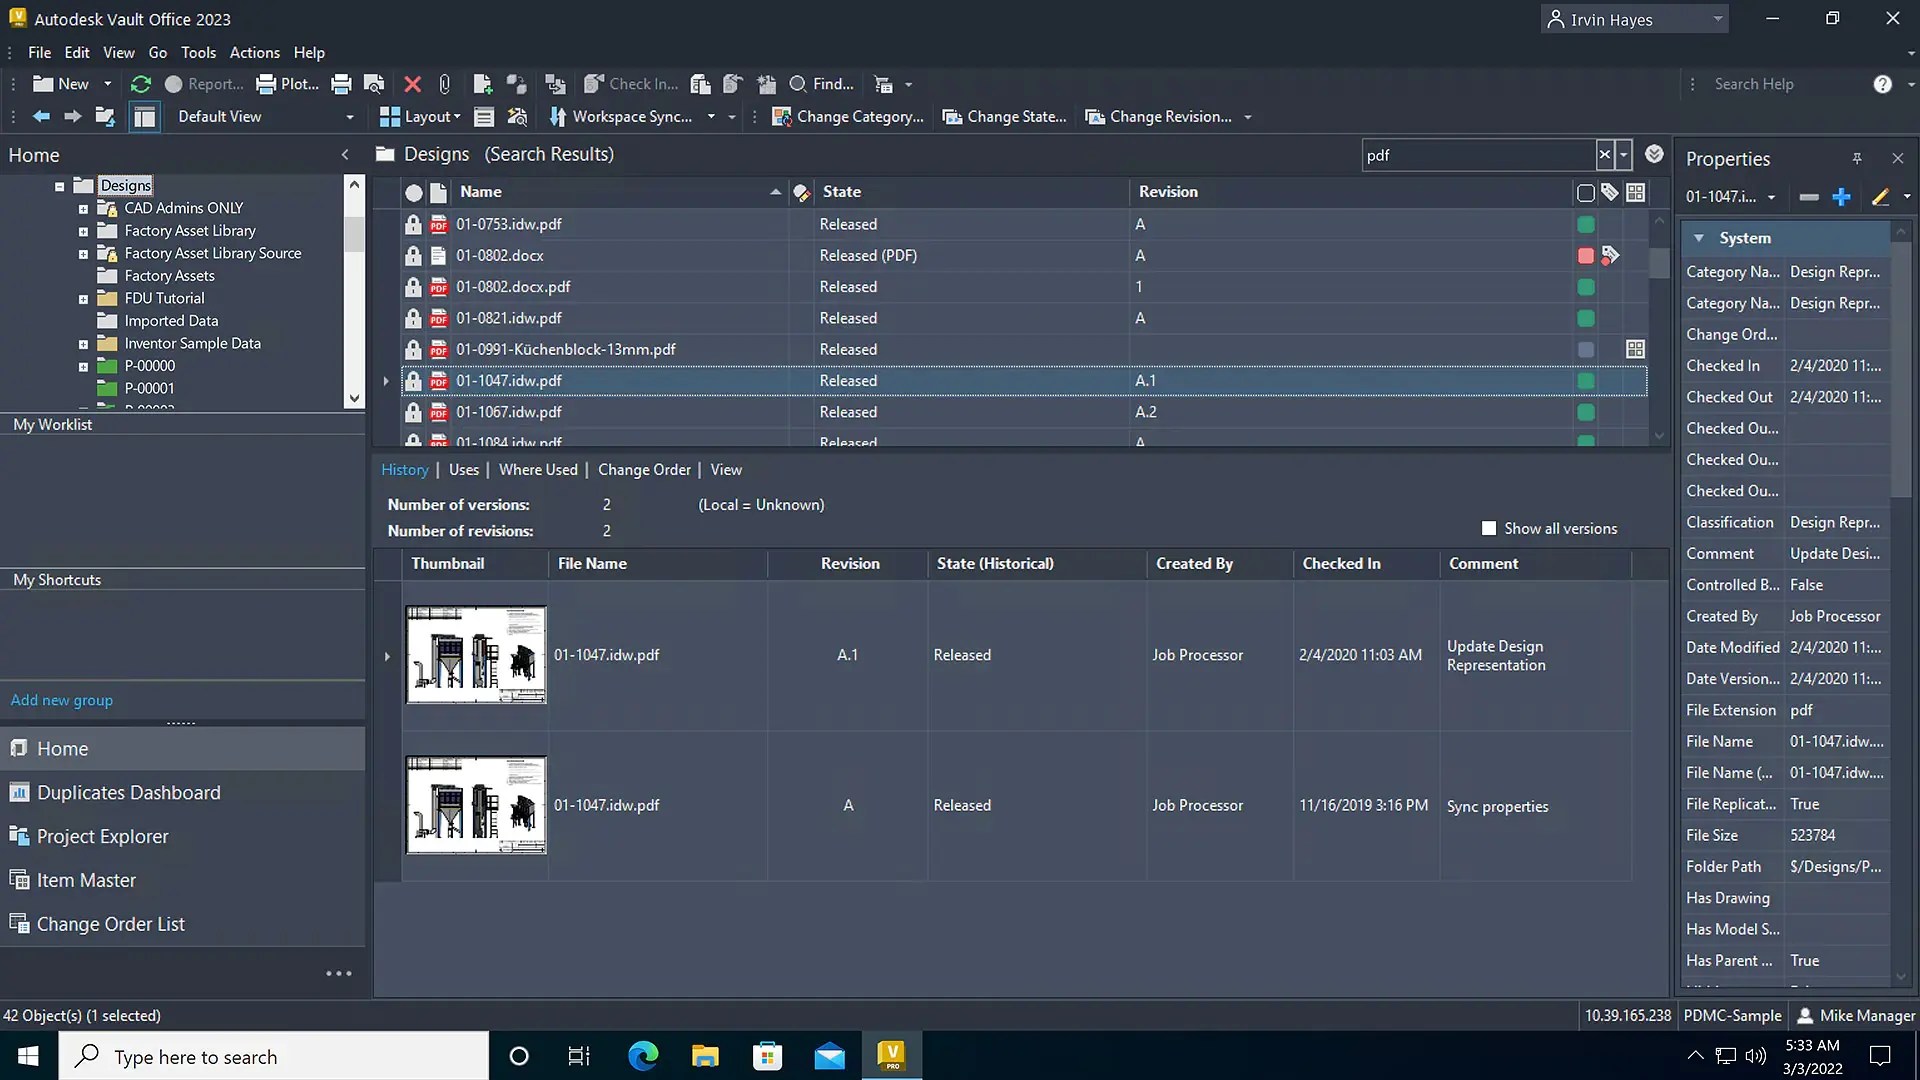Click the Print printer icon
This screenshot has width=1920, height=1080.
(x=341, y=84)
